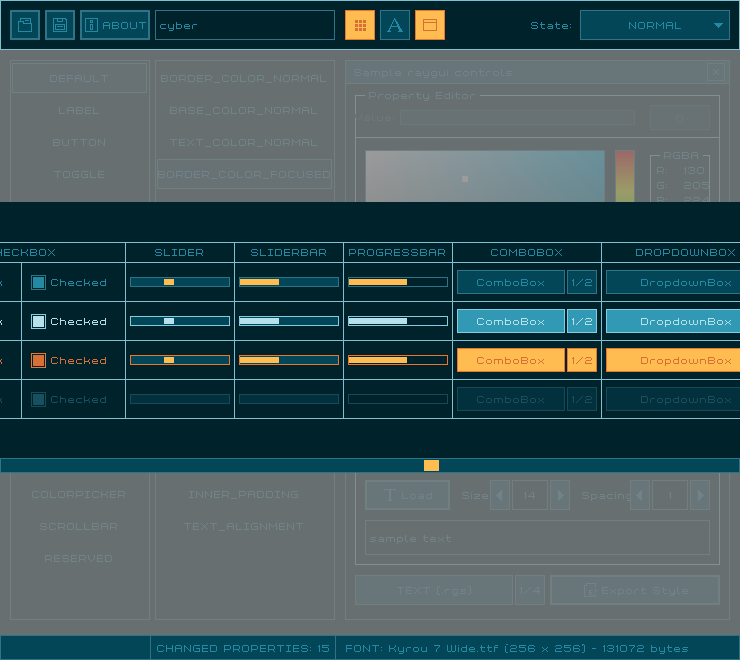
Task: Toggle the Checked checkbox in the top table row
Action: pos(38,282)
